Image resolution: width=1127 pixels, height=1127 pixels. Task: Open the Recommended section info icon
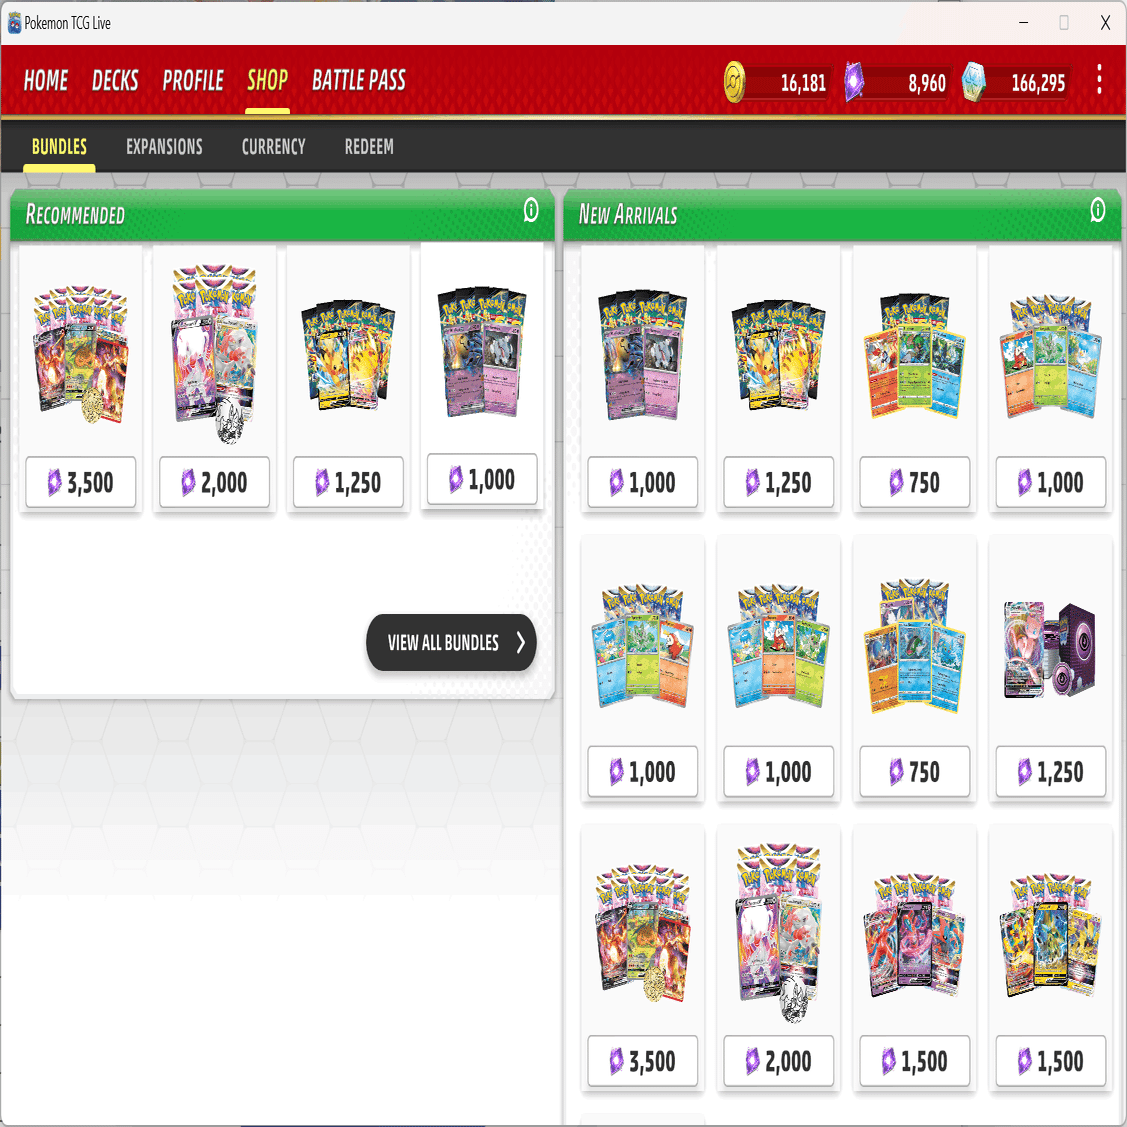(530, 210)
